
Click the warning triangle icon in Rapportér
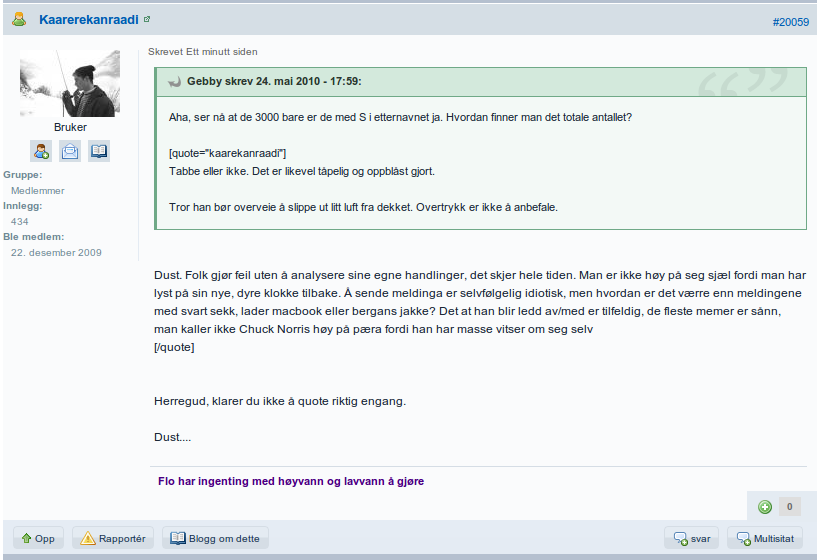(88, 538)
